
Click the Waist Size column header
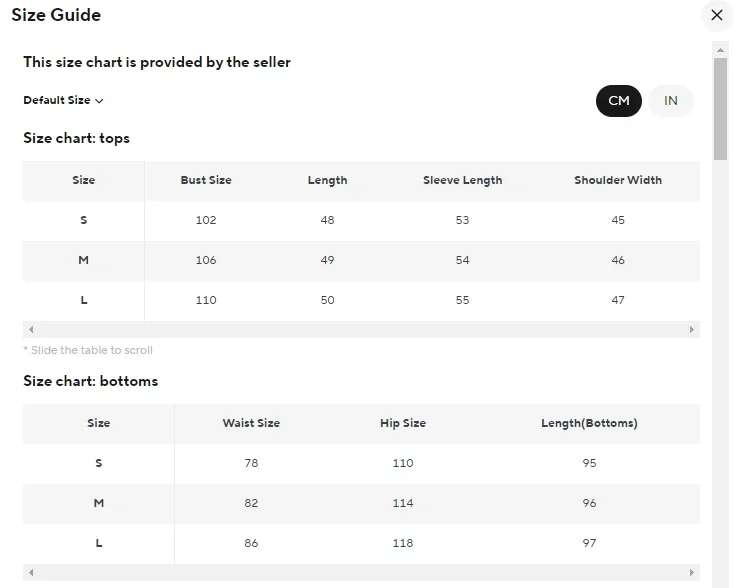(251, 423)
